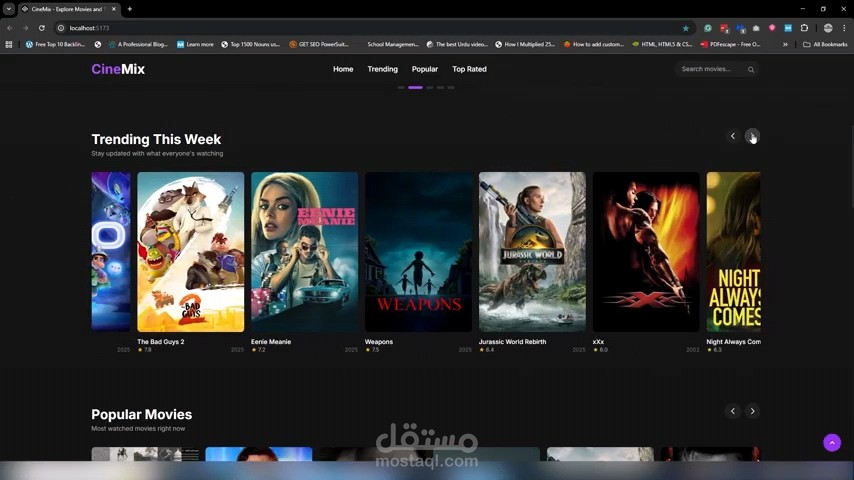Screen dimensions: 854x480
Task: Open 'How to add custom...' bookmark
Action: 594,45
